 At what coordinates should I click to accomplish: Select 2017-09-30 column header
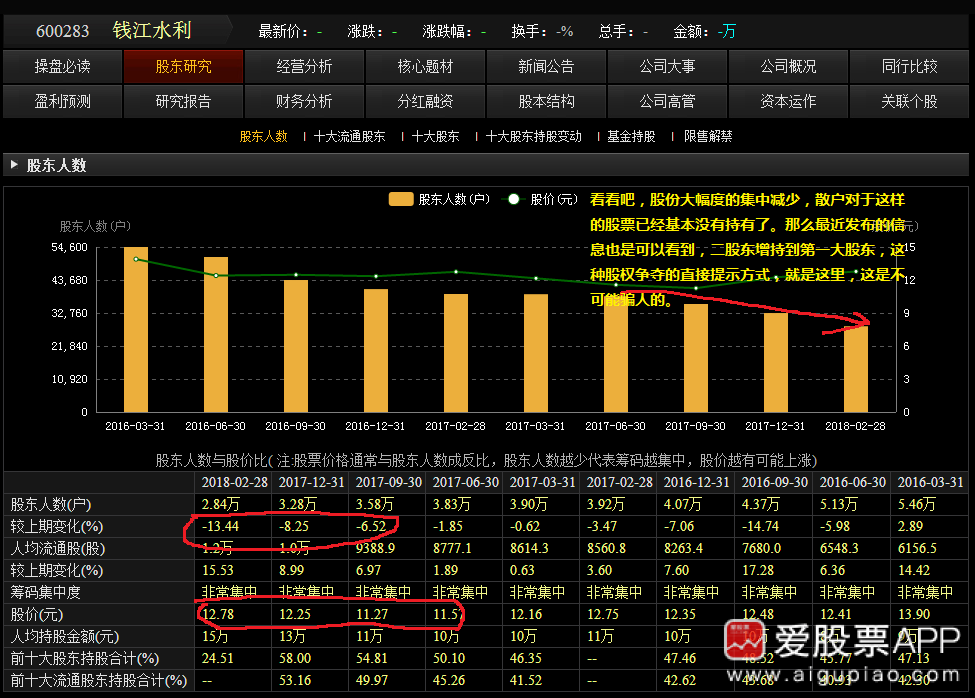click(x=389, y=482)
